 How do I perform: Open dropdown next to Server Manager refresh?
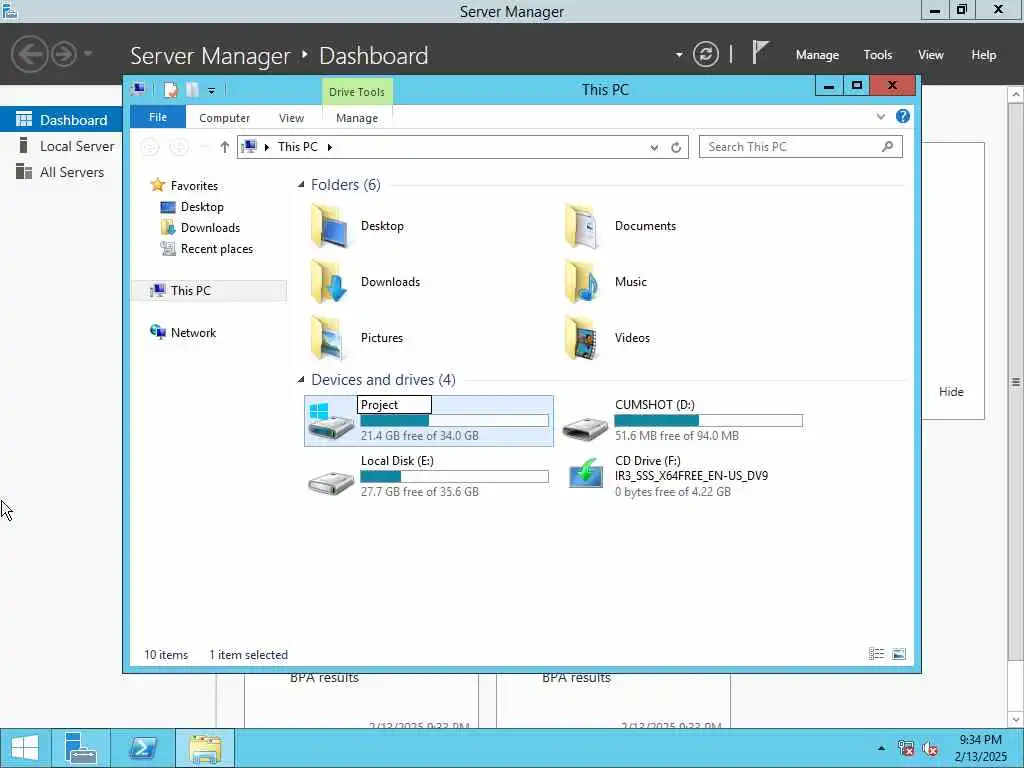pos(679,55)
